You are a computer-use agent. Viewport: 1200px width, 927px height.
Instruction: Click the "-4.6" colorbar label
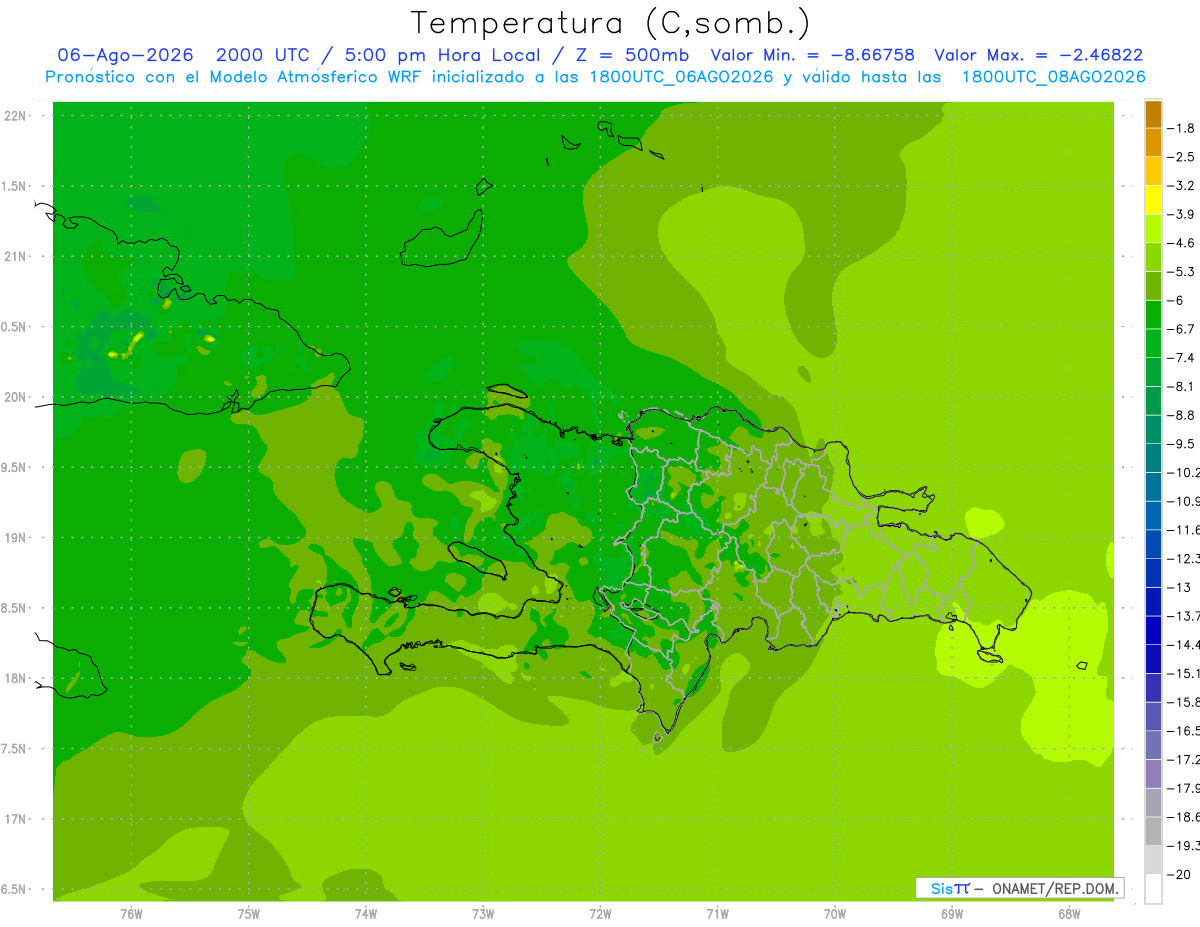pyautogui.click(x=1181, y=243)
